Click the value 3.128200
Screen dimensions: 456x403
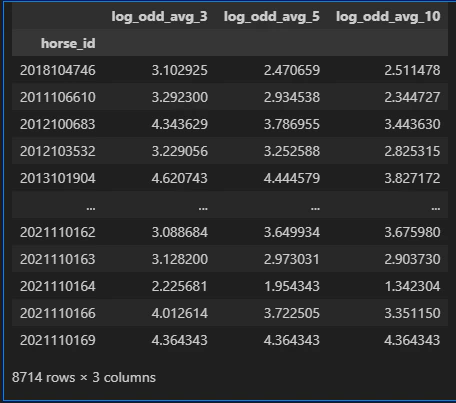point(180,259)
